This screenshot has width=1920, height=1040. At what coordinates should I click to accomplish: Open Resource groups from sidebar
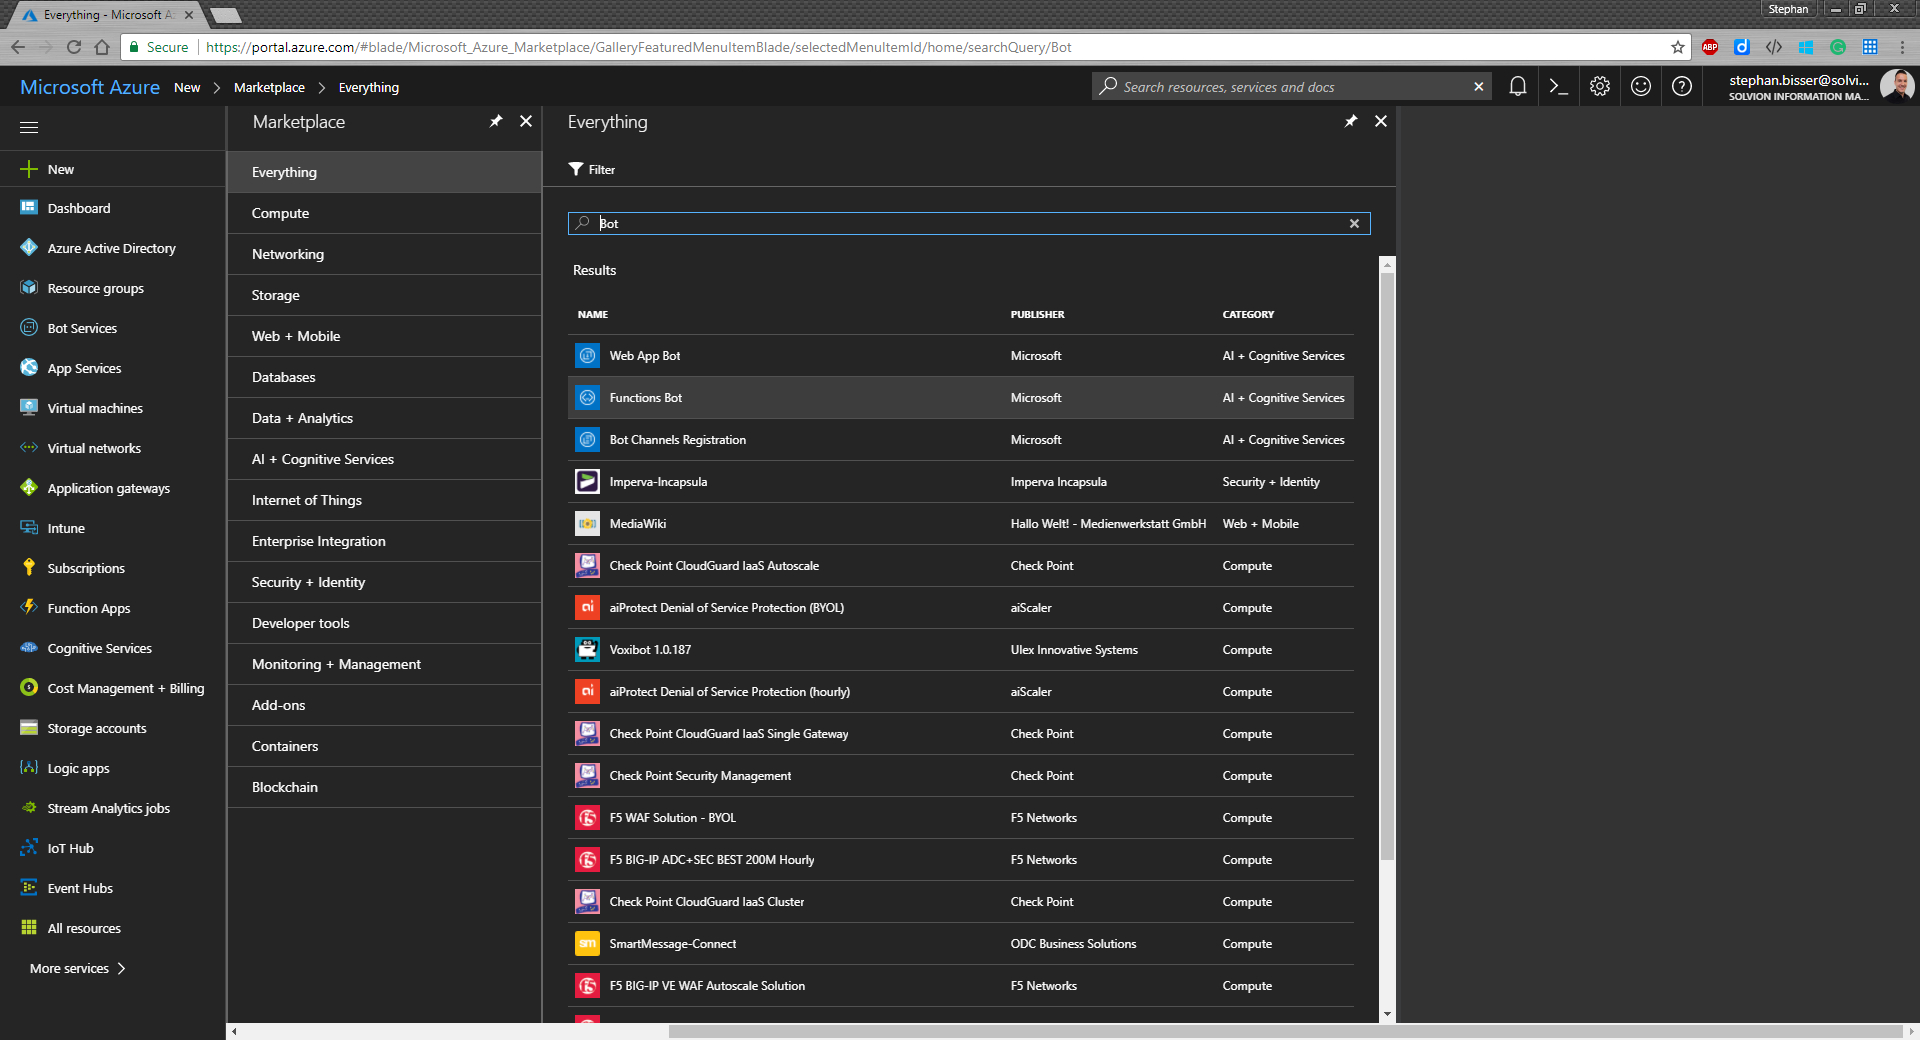coord(112,288)
